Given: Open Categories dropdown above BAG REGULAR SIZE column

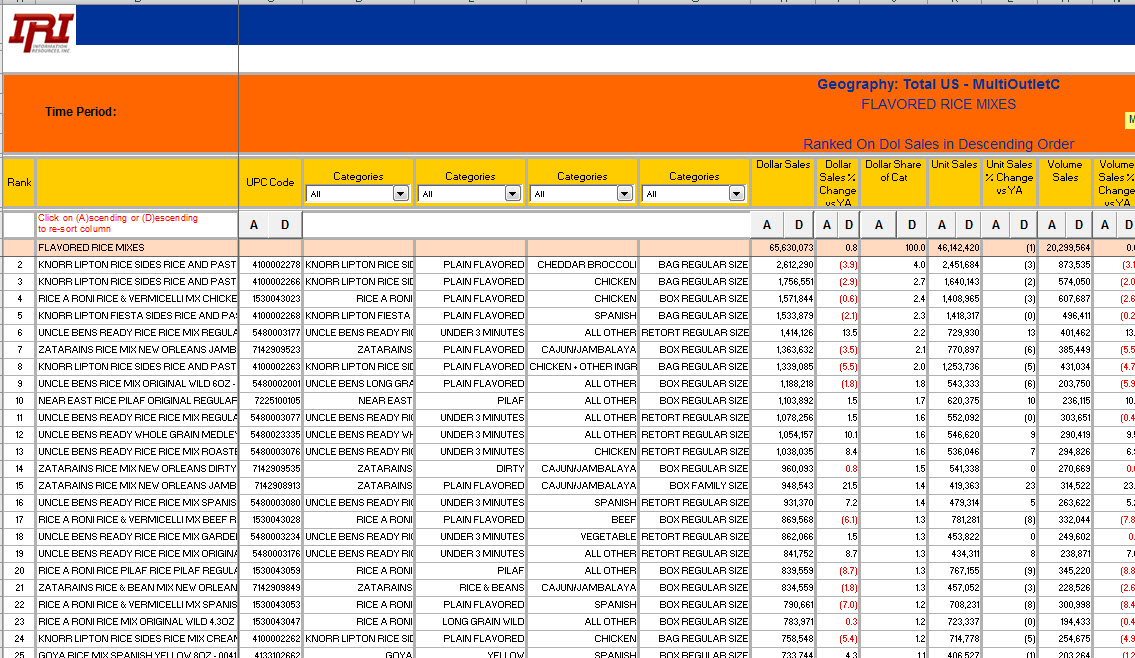Looking at the screenshot, I should point(736,193).
